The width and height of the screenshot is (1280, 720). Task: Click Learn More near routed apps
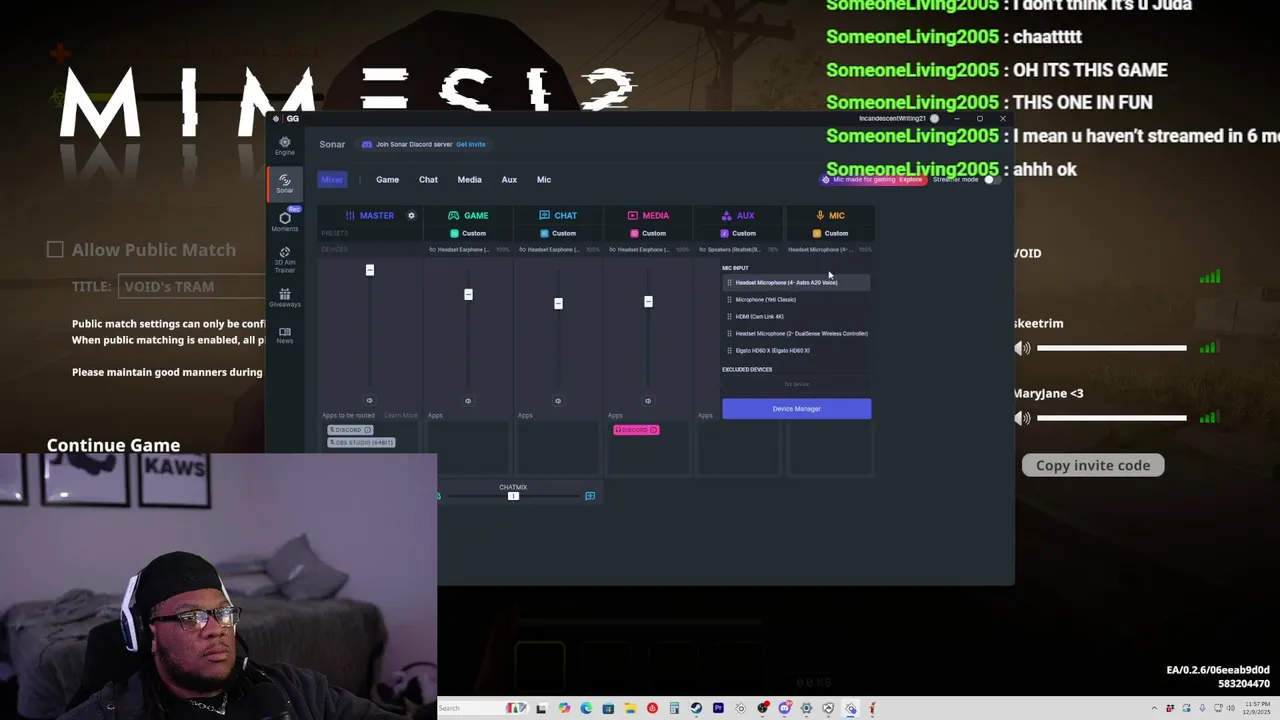(401, 415)
